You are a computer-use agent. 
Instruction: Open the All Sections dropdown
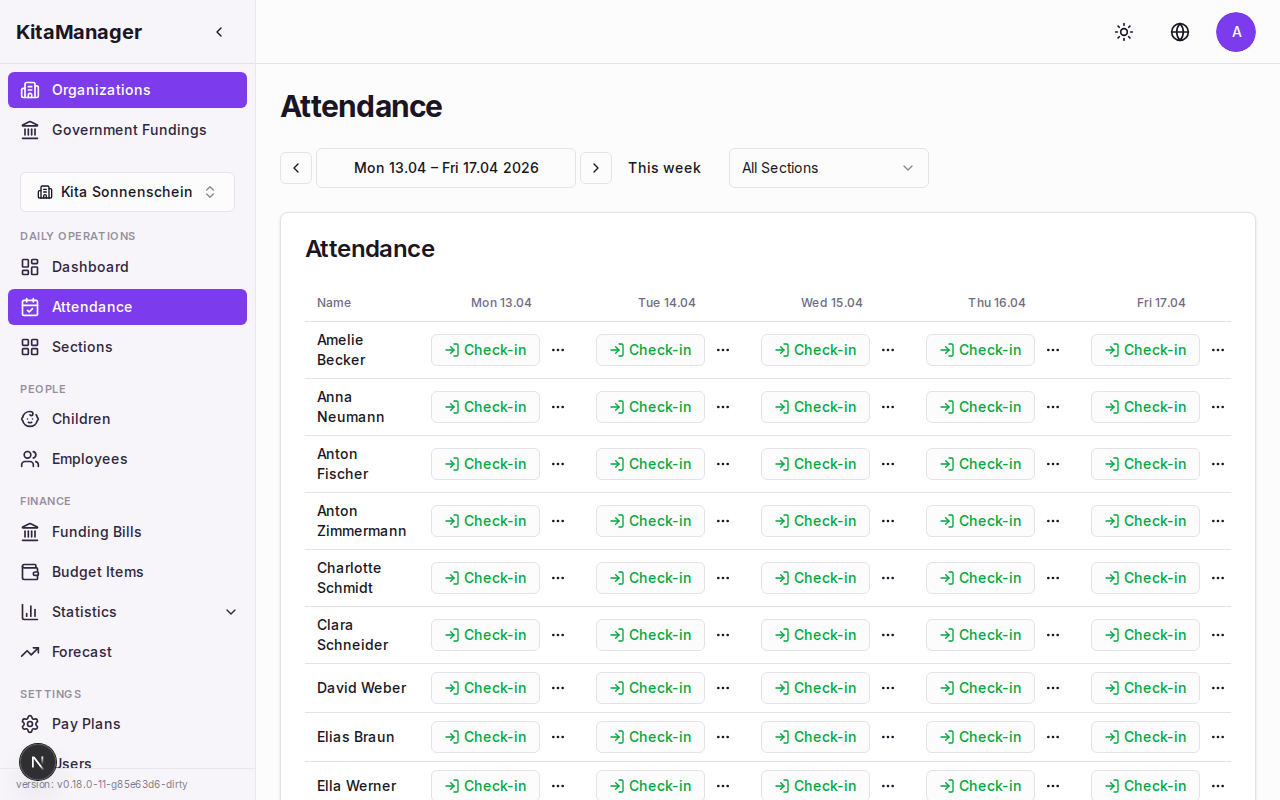[828, 168]
